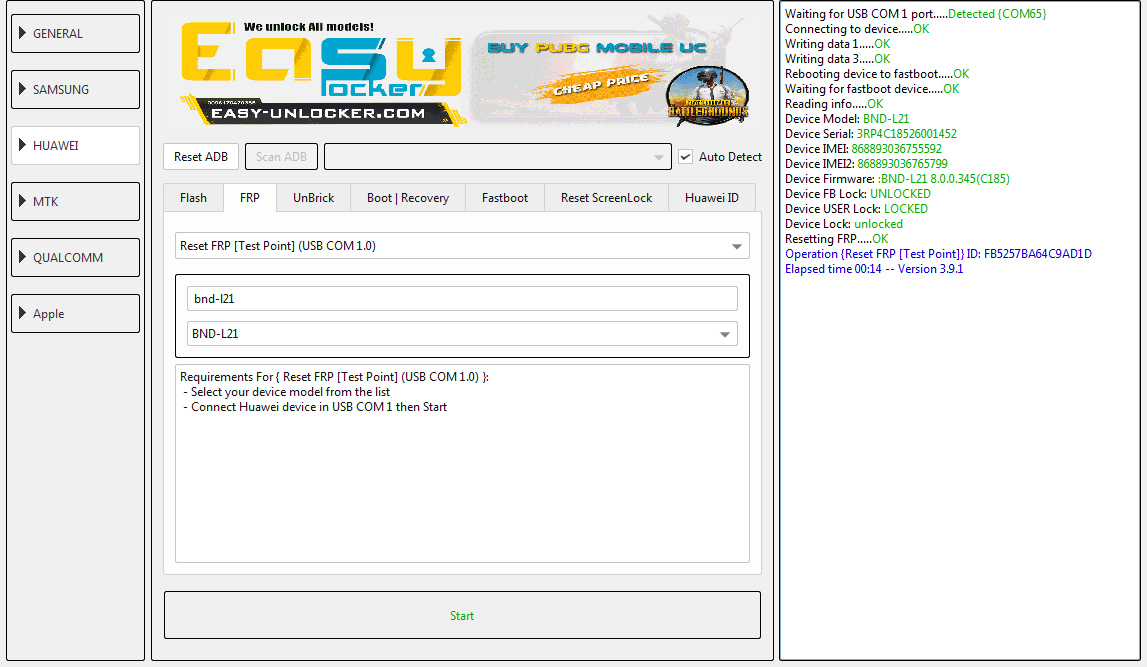Click the Device Firmware log line
Screen dimensions: 1147x667
(898, 179)
